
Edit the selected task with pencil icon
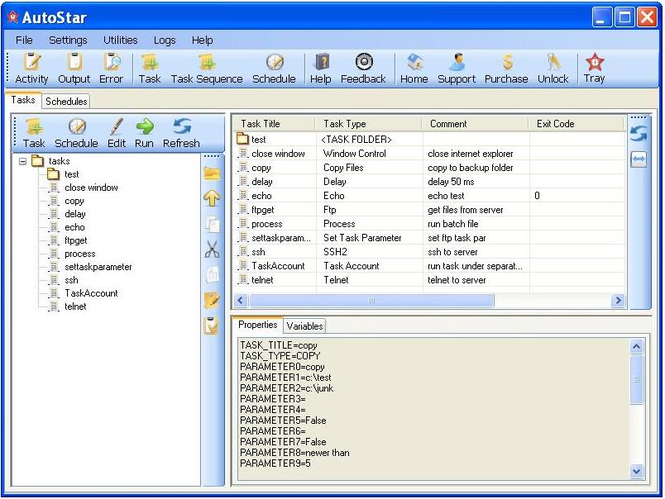[x=116, y=133]
